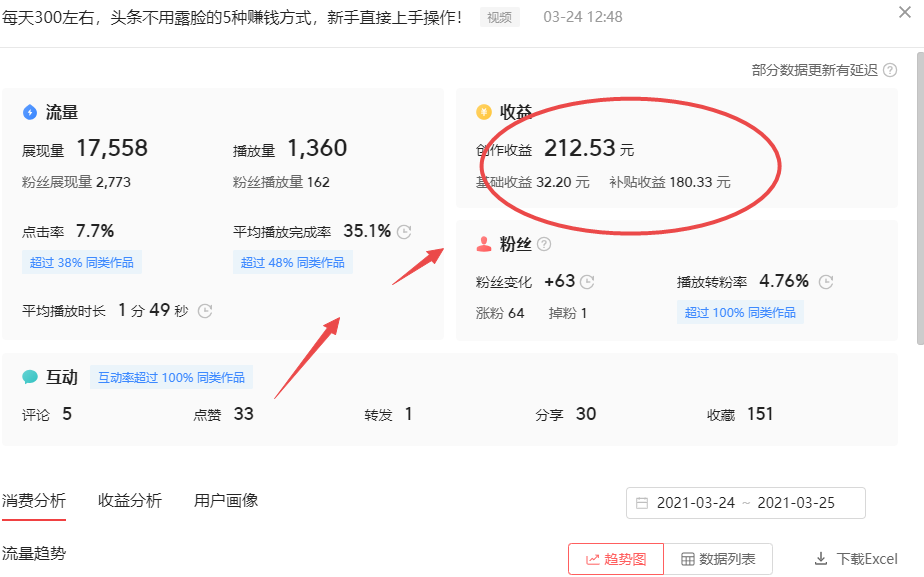Click the yellow 收益 coin icon
Viewport: 924px width, 577px height.
[483, 112]
